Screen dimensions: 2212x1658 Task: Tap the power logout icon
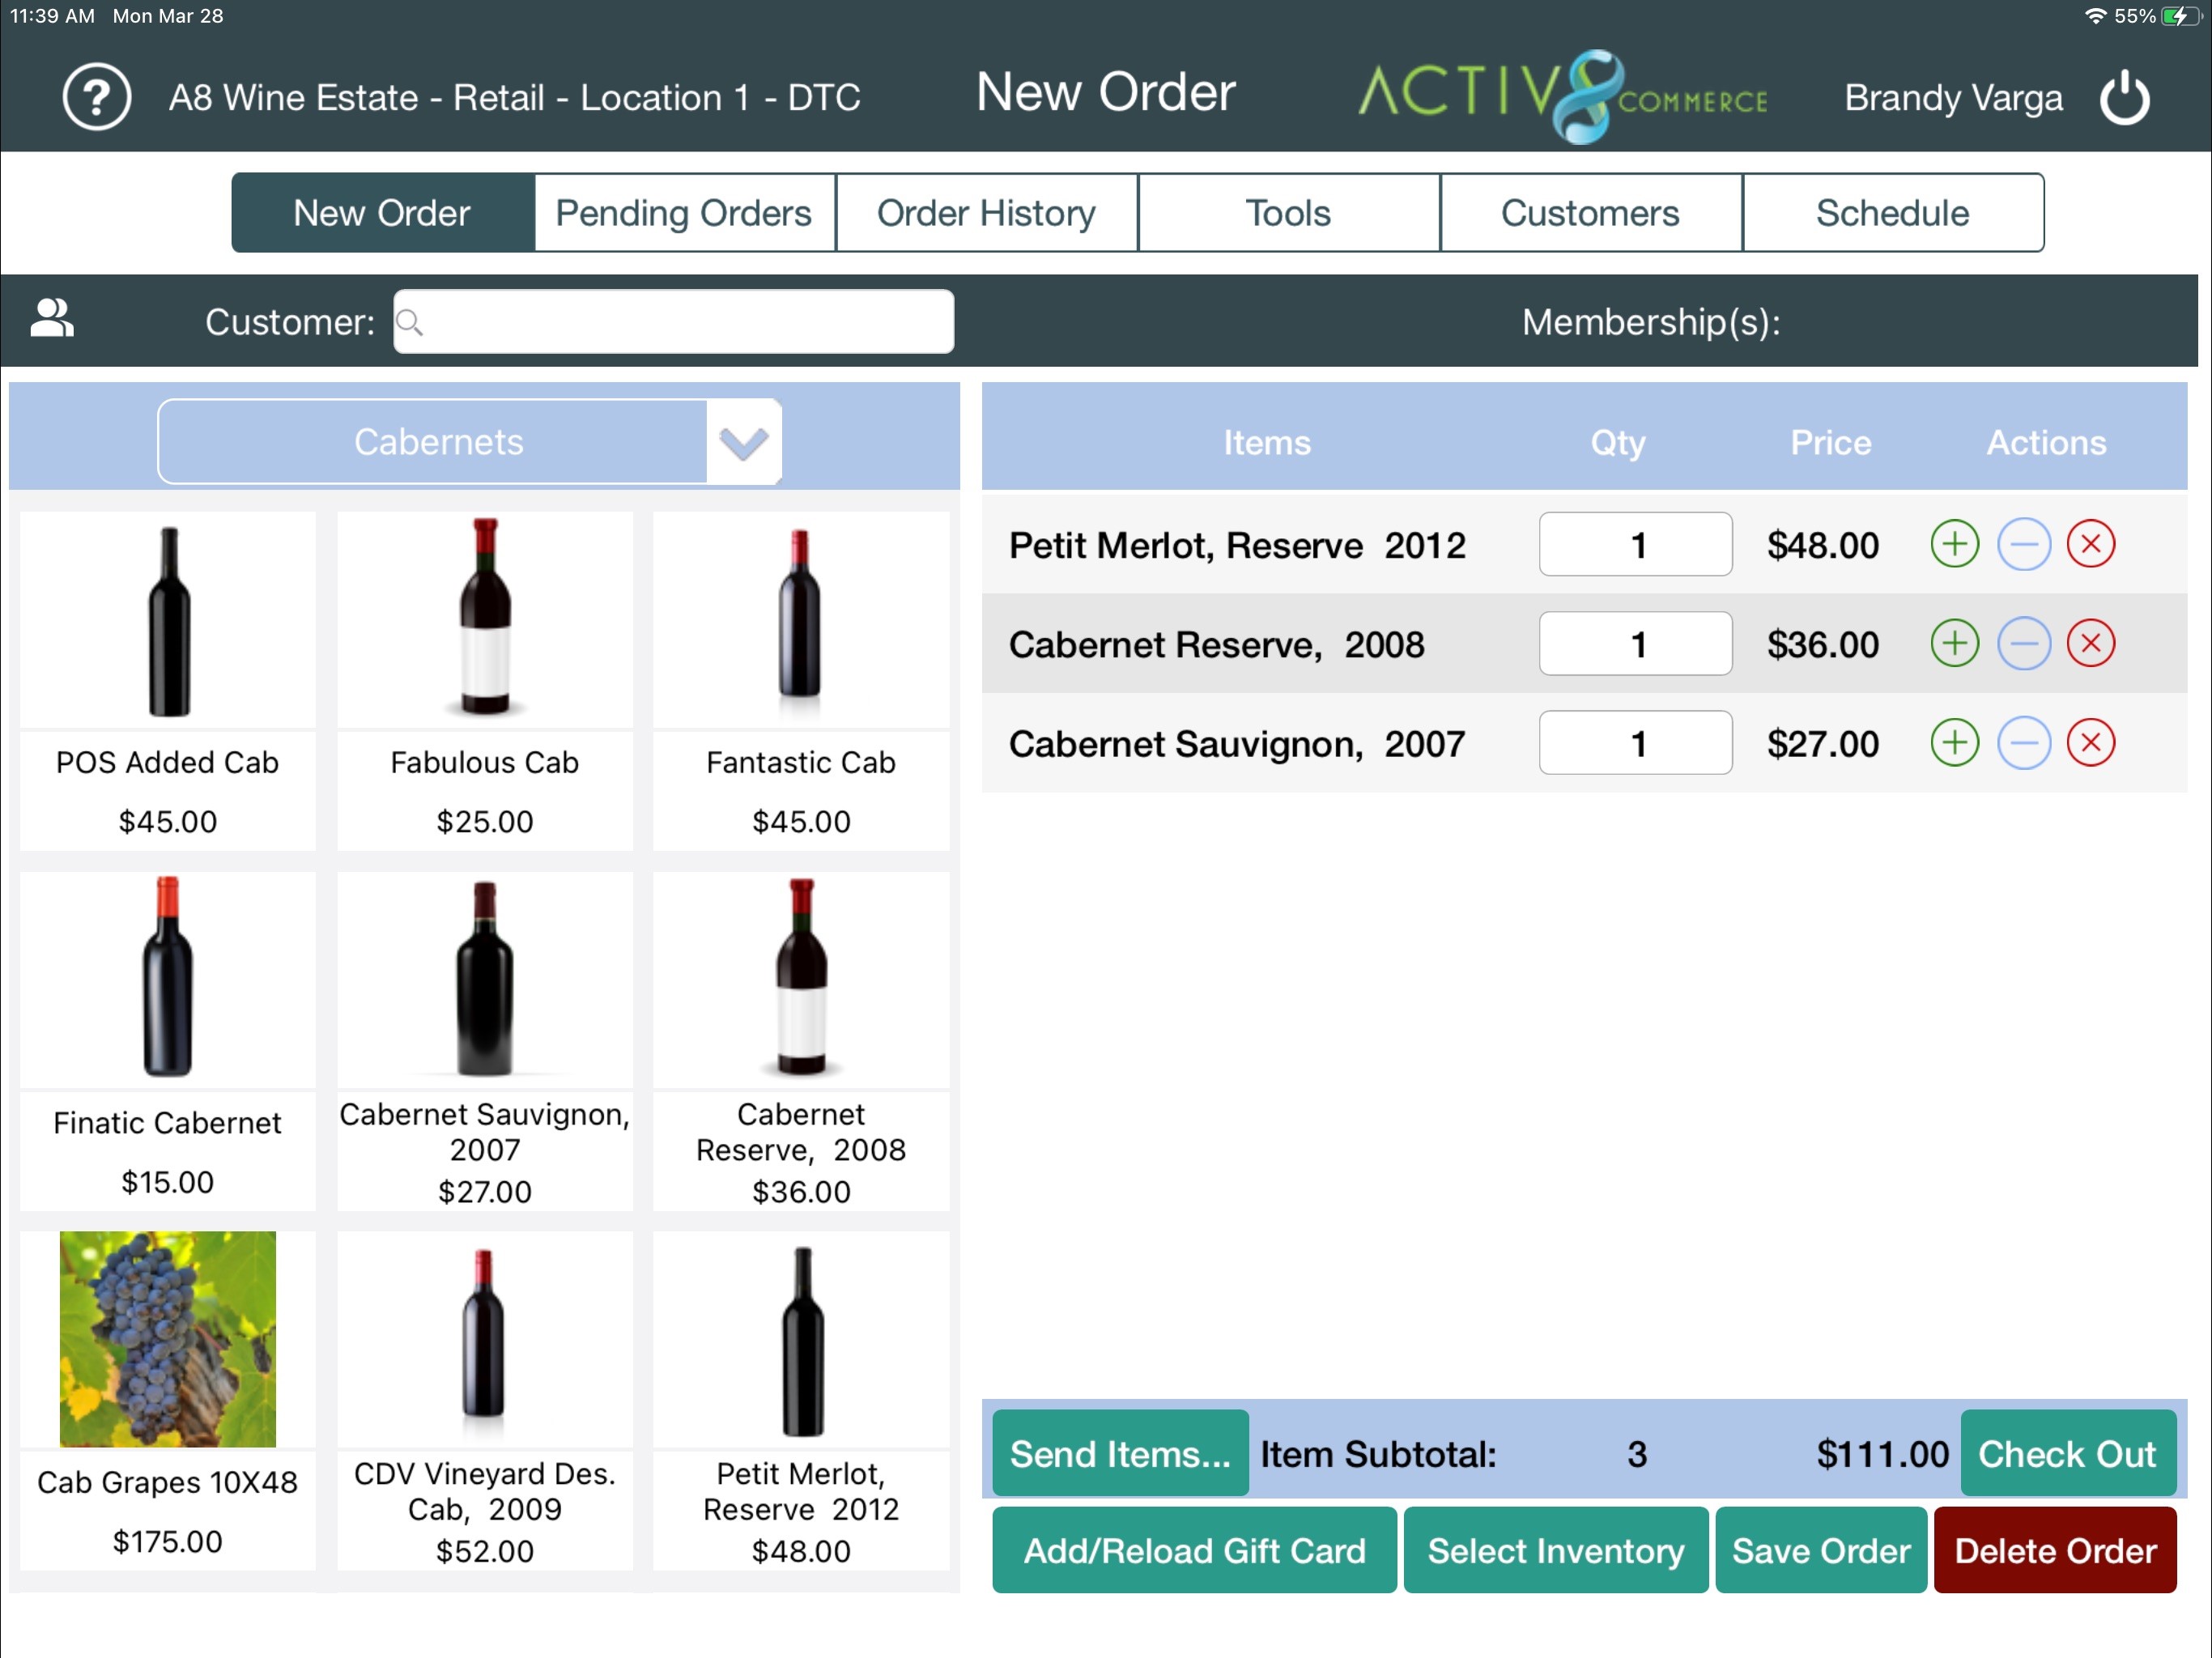pyautogui.click(x=2123, y=97)
